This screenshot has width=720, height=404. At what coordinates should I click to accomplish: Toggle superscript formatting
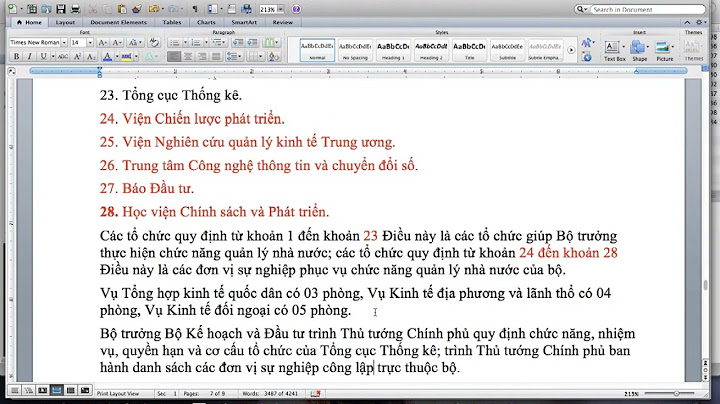[78, 56]
